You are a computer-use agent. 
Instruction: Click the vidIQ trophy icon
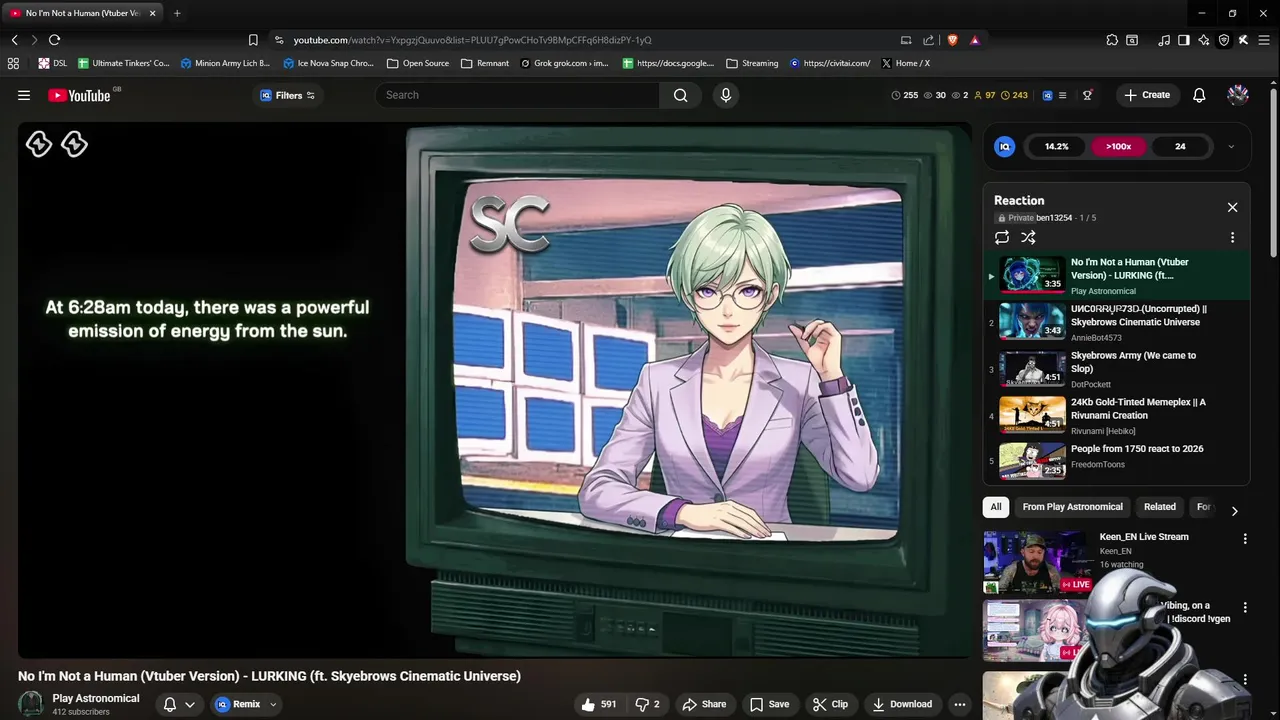click(x=1087, y=95)
